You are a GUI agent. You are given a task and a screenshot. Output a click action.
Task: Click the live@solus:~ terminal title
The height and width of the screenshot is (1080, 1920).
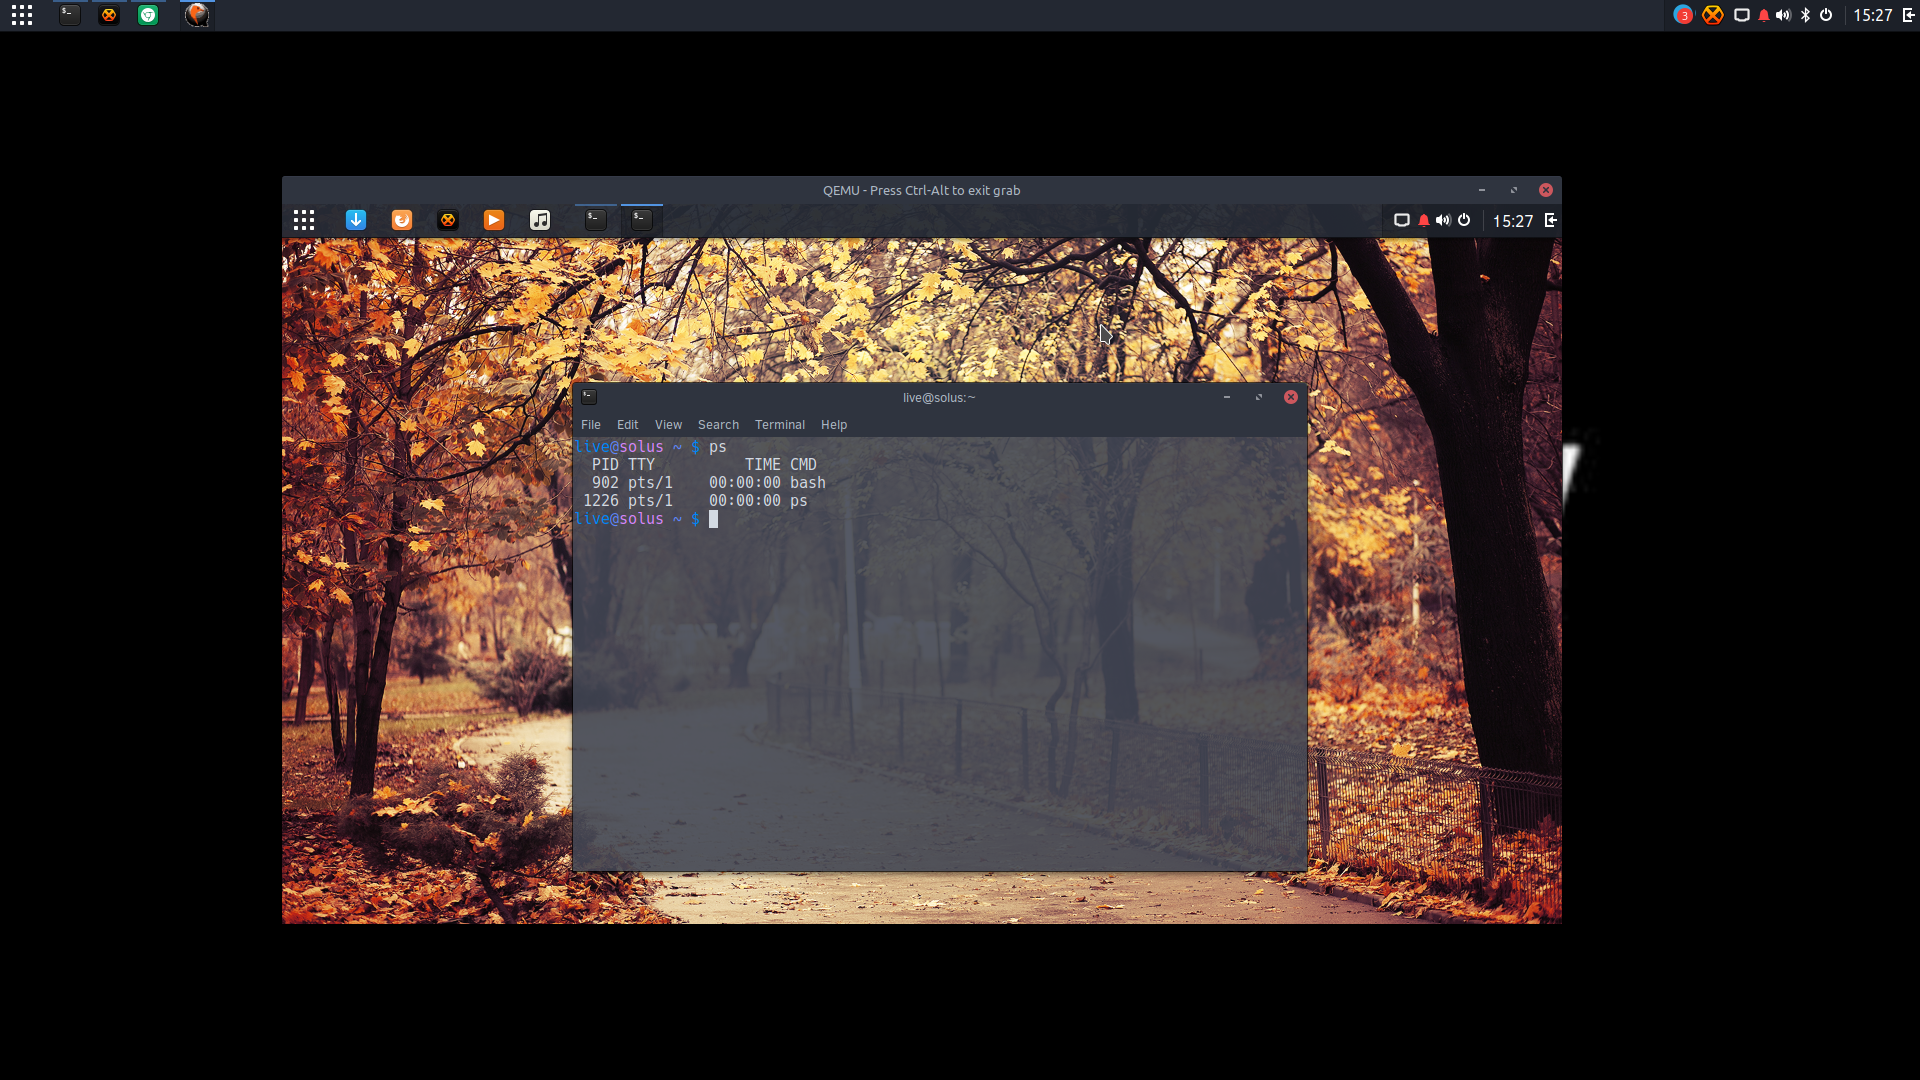click(x=939, y=398)
